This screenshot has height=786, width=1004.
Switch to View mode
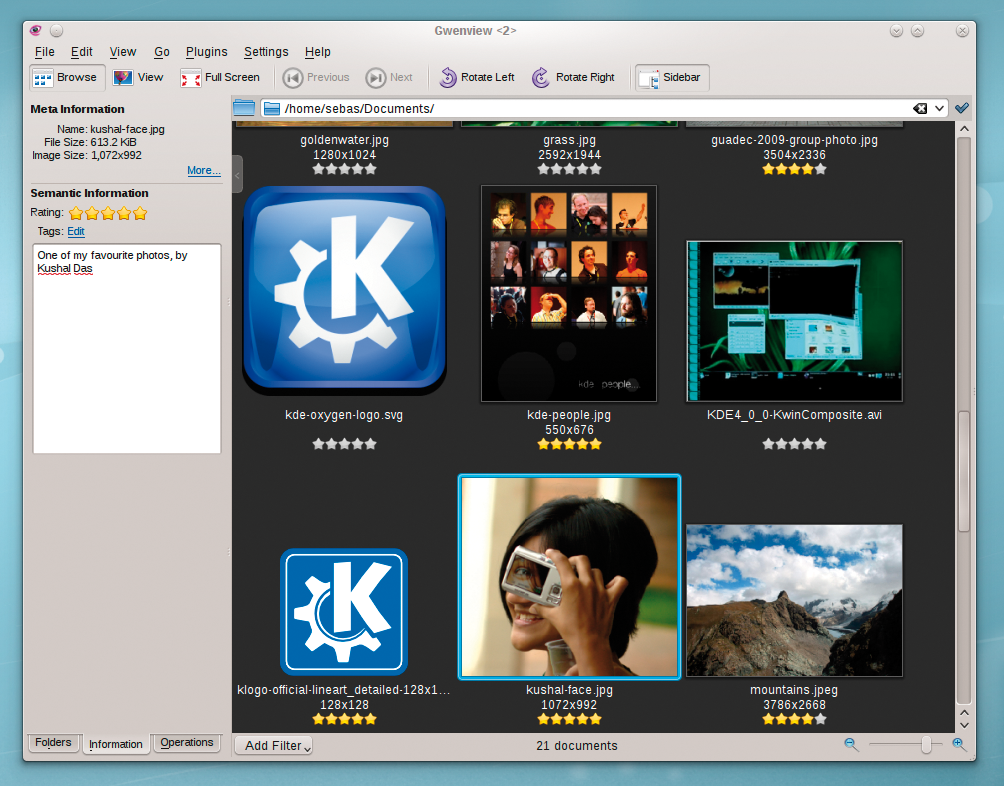138,77
